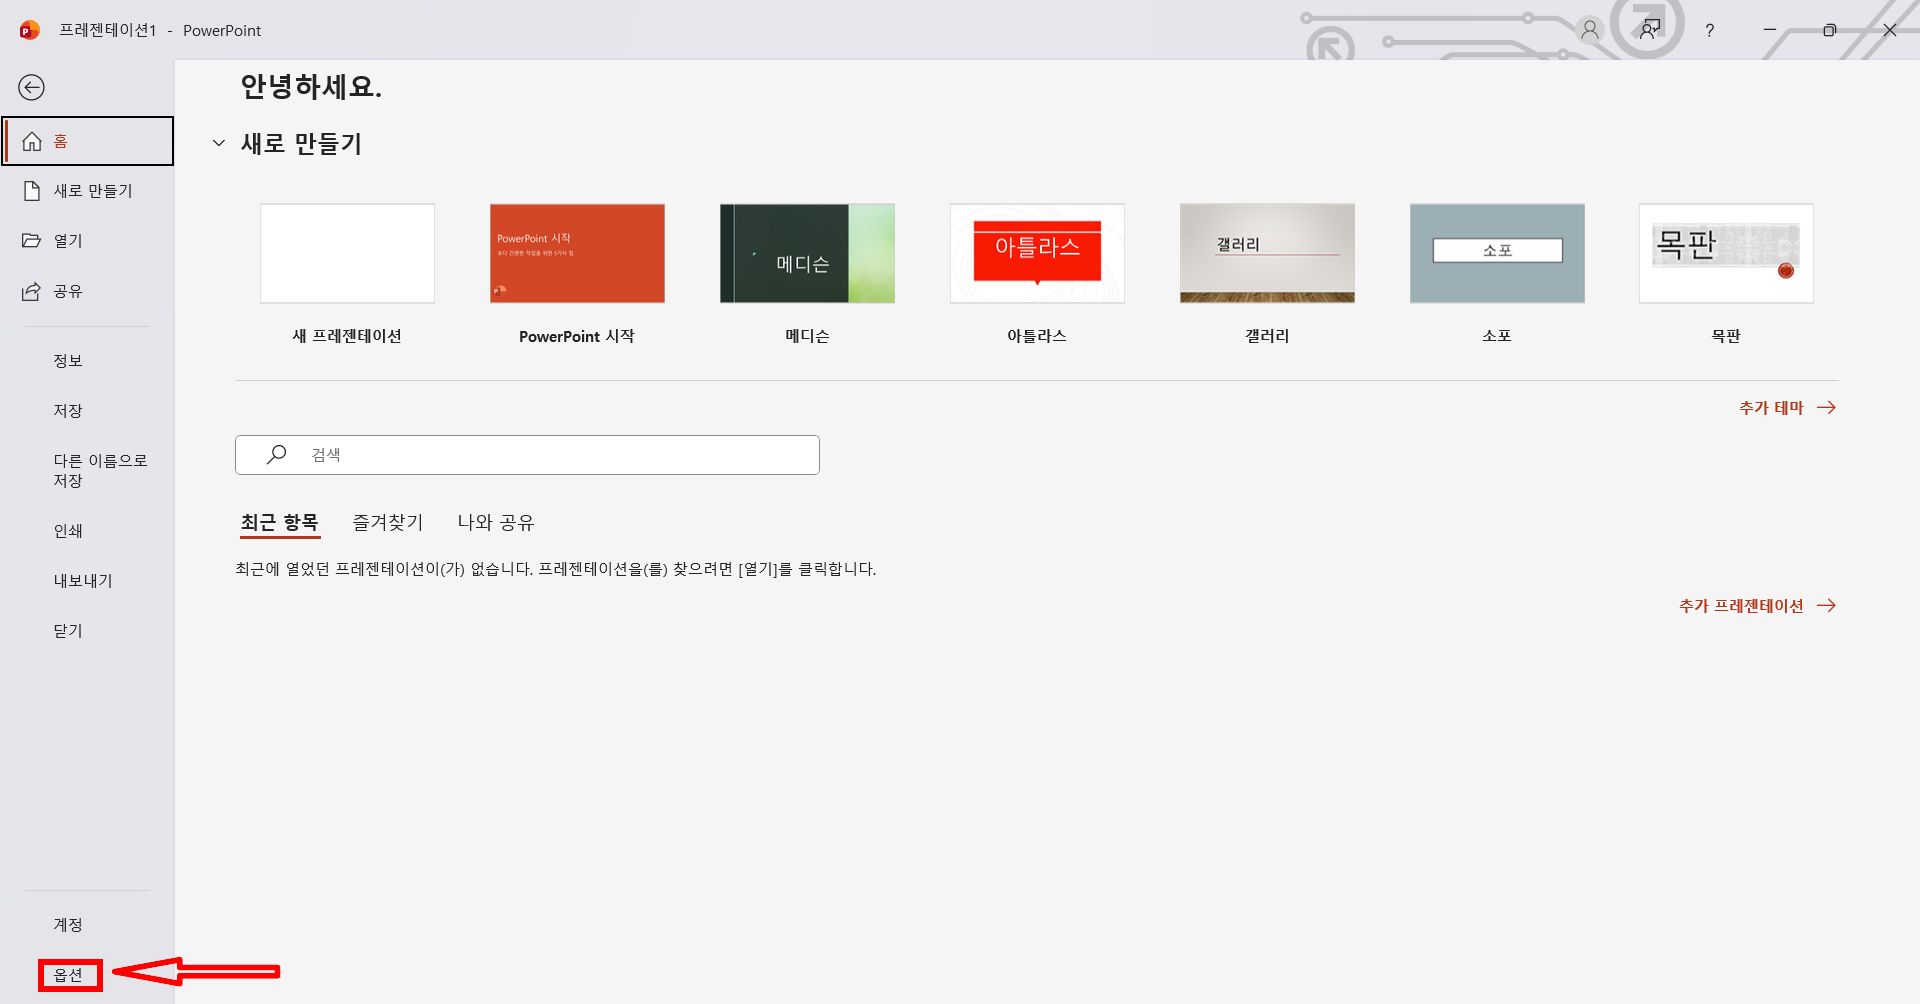Click the arrow beside 추가 프레젠테이션

(x=1826, y=606)
